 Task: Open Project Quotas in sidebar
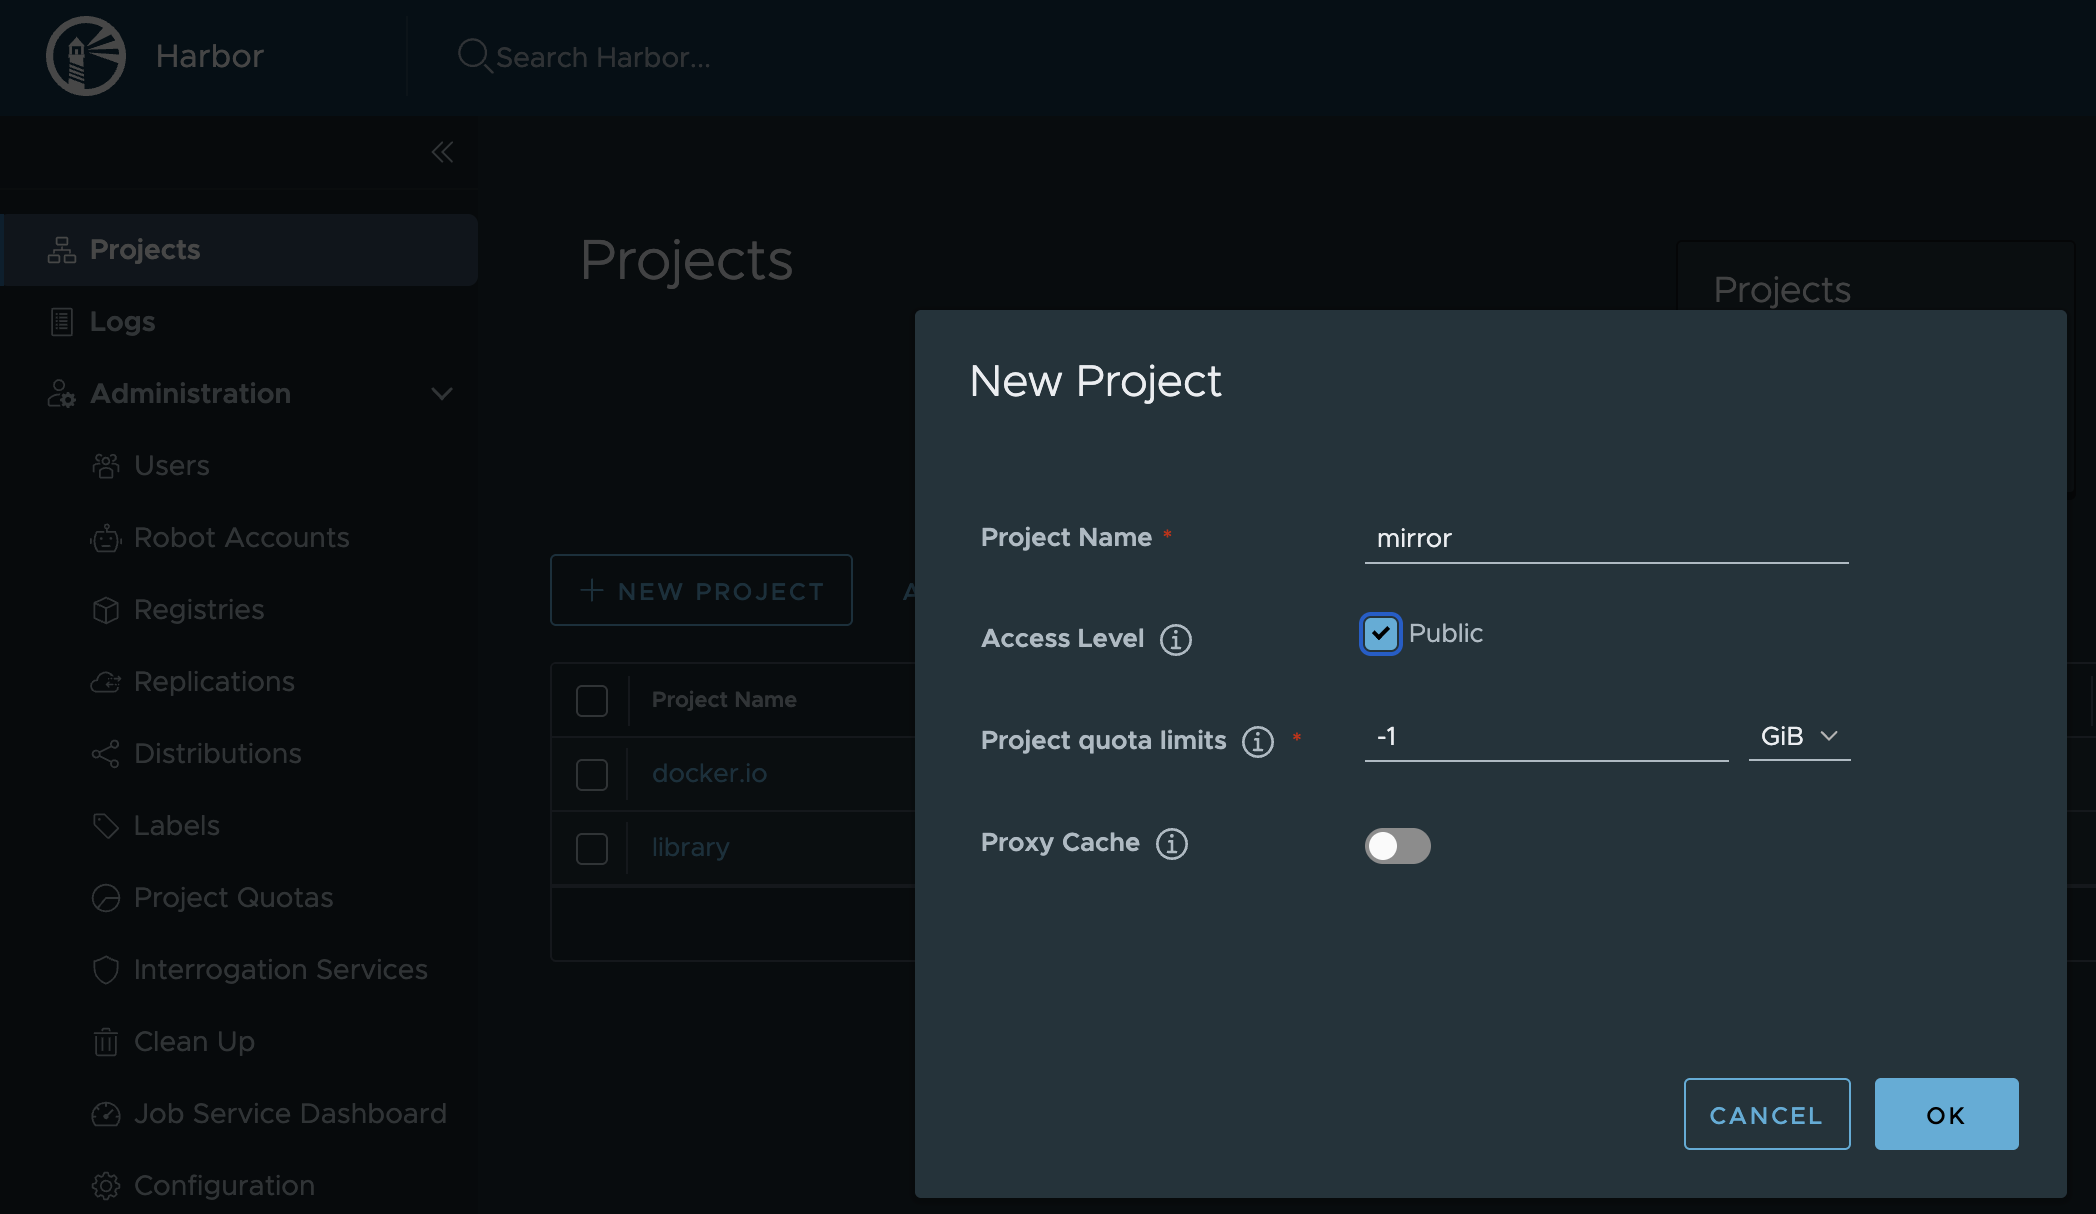pyautogui.click(x=233, y=898)
